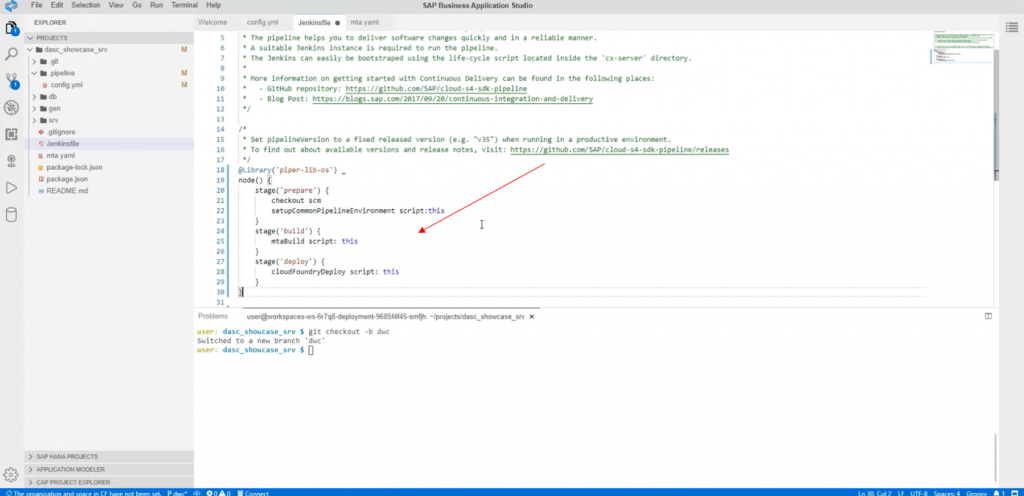Open the Explorer view in activity bar
The height and width of the screenshot is (496, 1024).
coord(11,28)
